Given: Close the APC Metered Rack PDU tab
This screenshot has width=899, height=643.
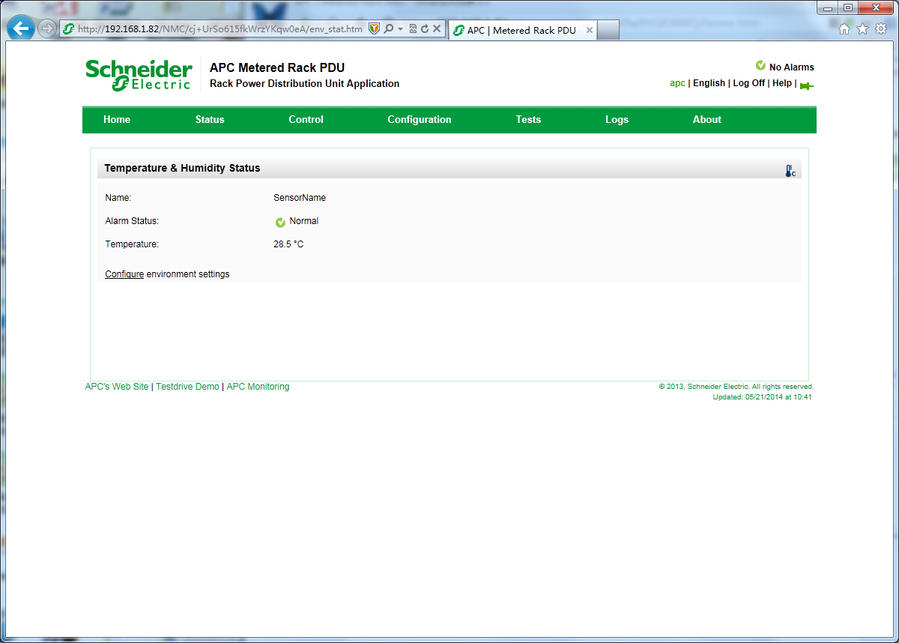Looking at the screenshot, I should (589, 30).
